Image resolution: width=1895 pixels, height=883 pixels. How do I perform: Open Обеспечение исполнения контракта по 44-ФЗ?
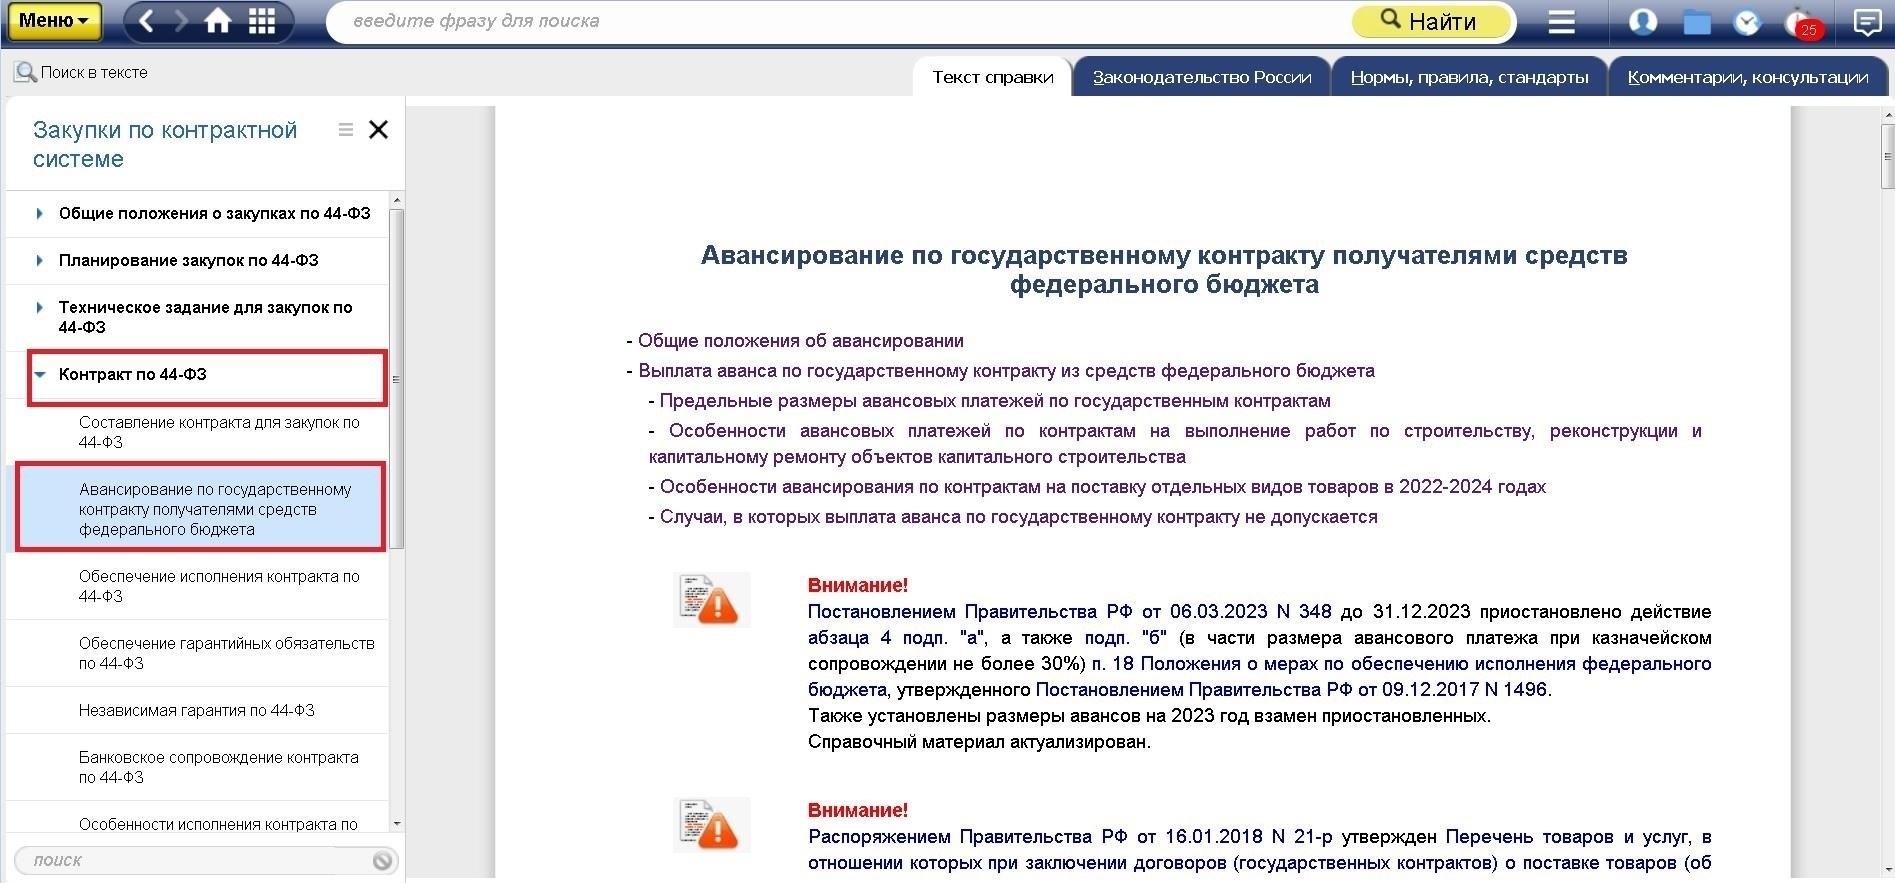(x=218, y=586)
